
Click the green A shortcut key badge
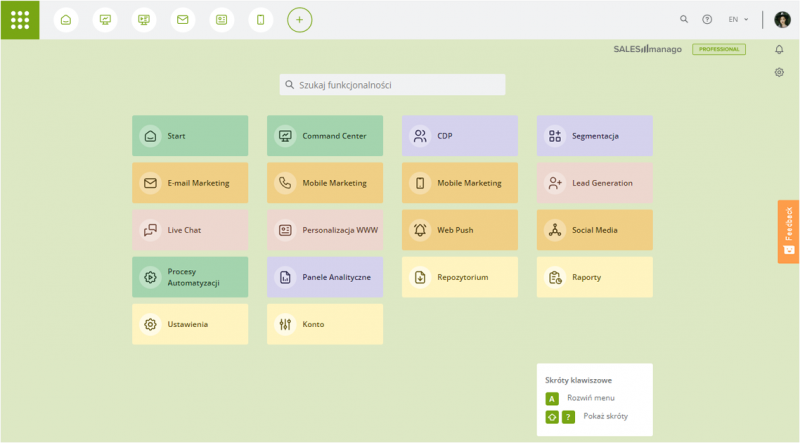(552, 399)
